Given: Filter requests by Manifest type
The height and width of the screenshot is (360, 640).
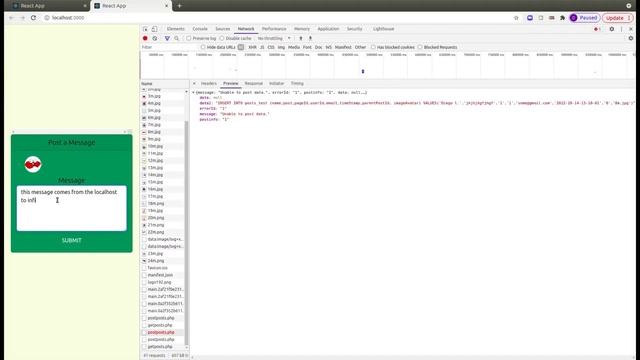Looking at the screenshot, I should point(343,47).
